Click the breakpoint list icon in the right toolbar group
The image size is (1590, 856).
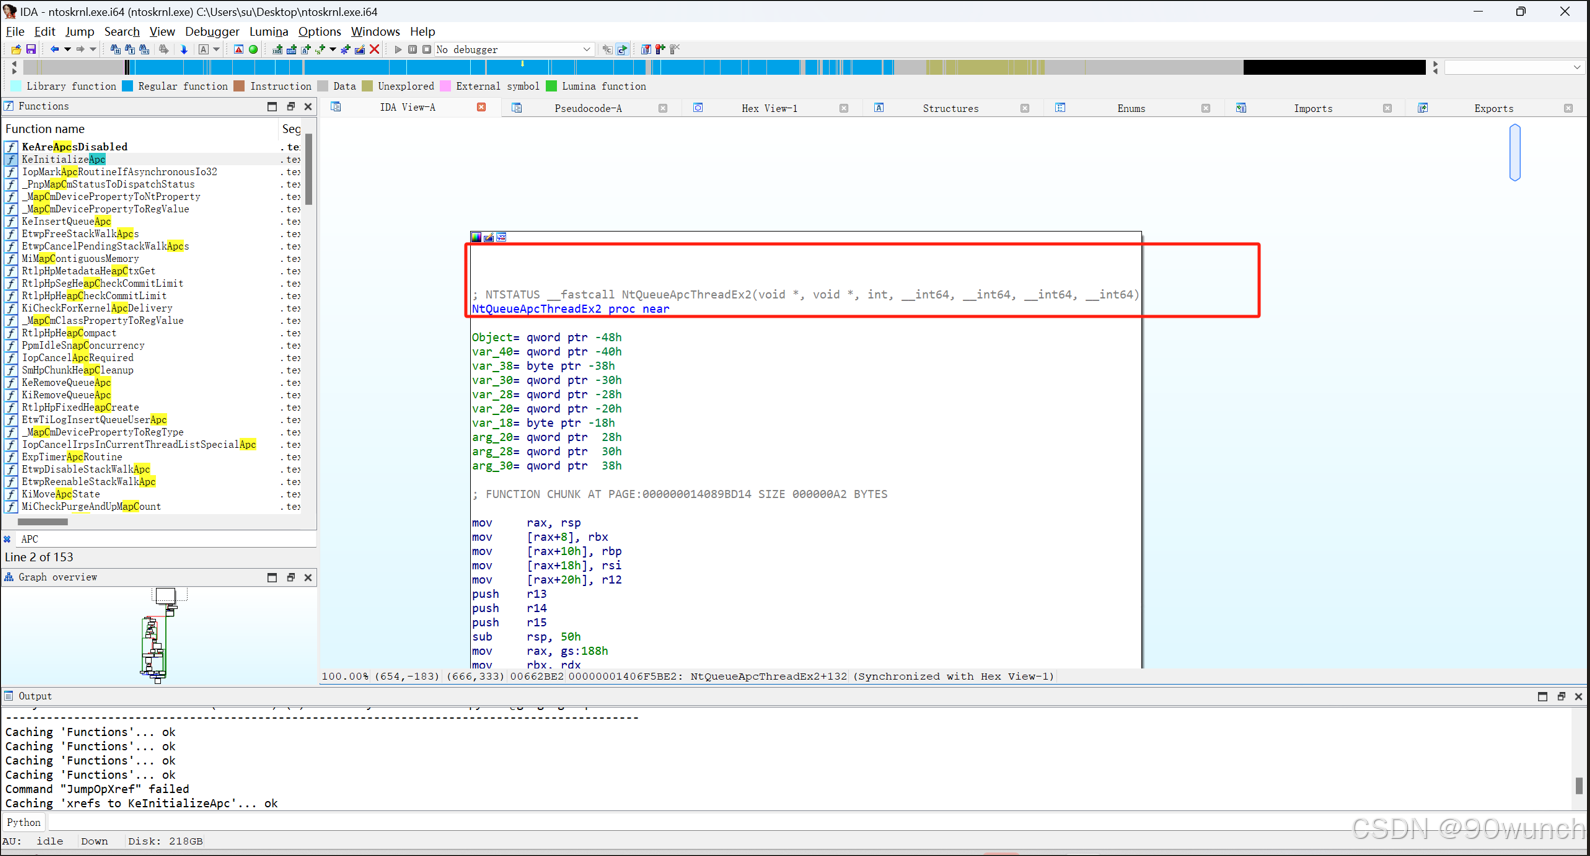(x=646, y=49)
